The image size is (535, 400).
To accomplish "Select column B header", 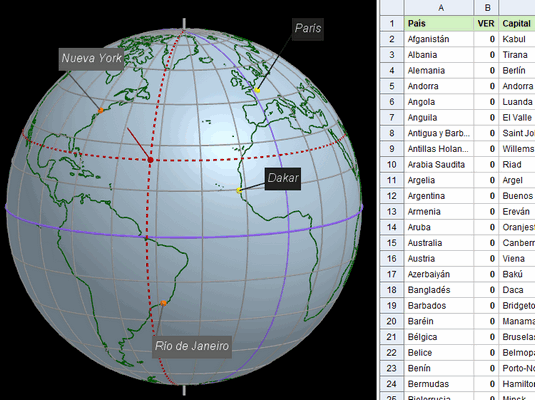I will tap(487, 7).
